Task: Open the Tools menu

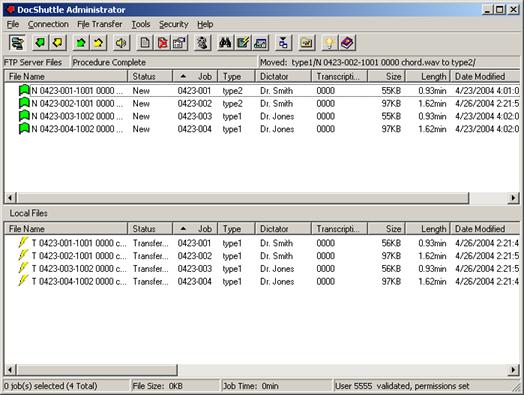Action: pyautogui.click(x=141, y=24)
